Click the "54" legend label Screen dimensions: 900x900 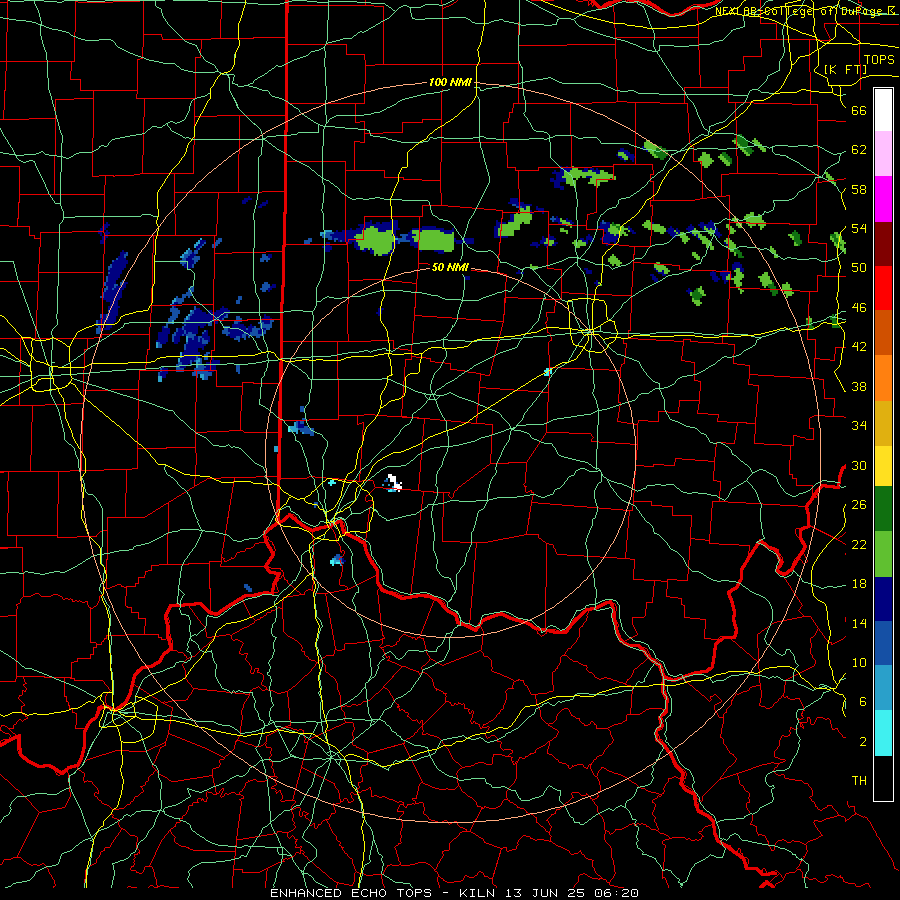pos(859,229)
